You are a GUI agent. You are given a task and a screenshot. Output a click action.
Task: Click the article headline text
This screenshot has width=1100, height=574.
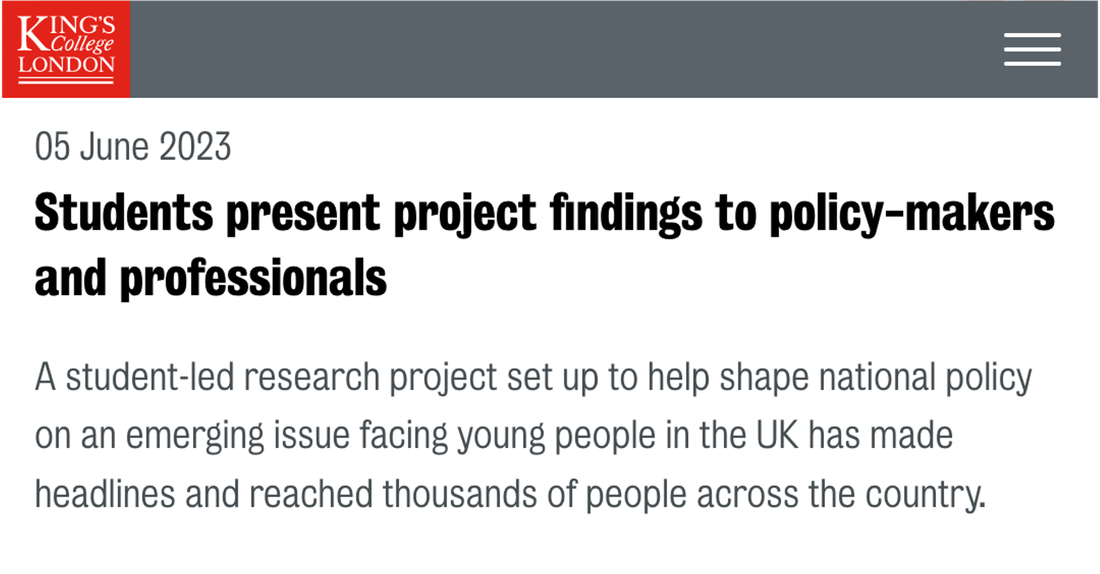545,215
